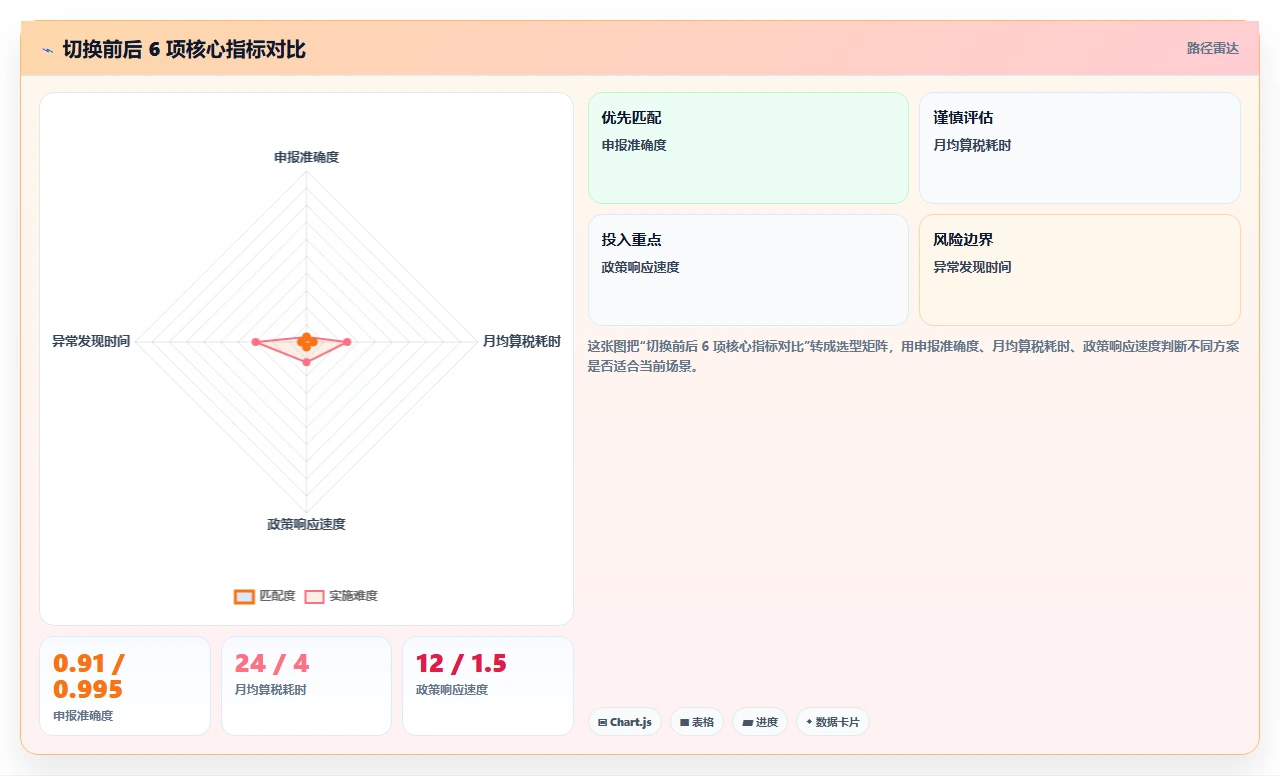Select the 谨慎评估 card

tap(1080, 148)
